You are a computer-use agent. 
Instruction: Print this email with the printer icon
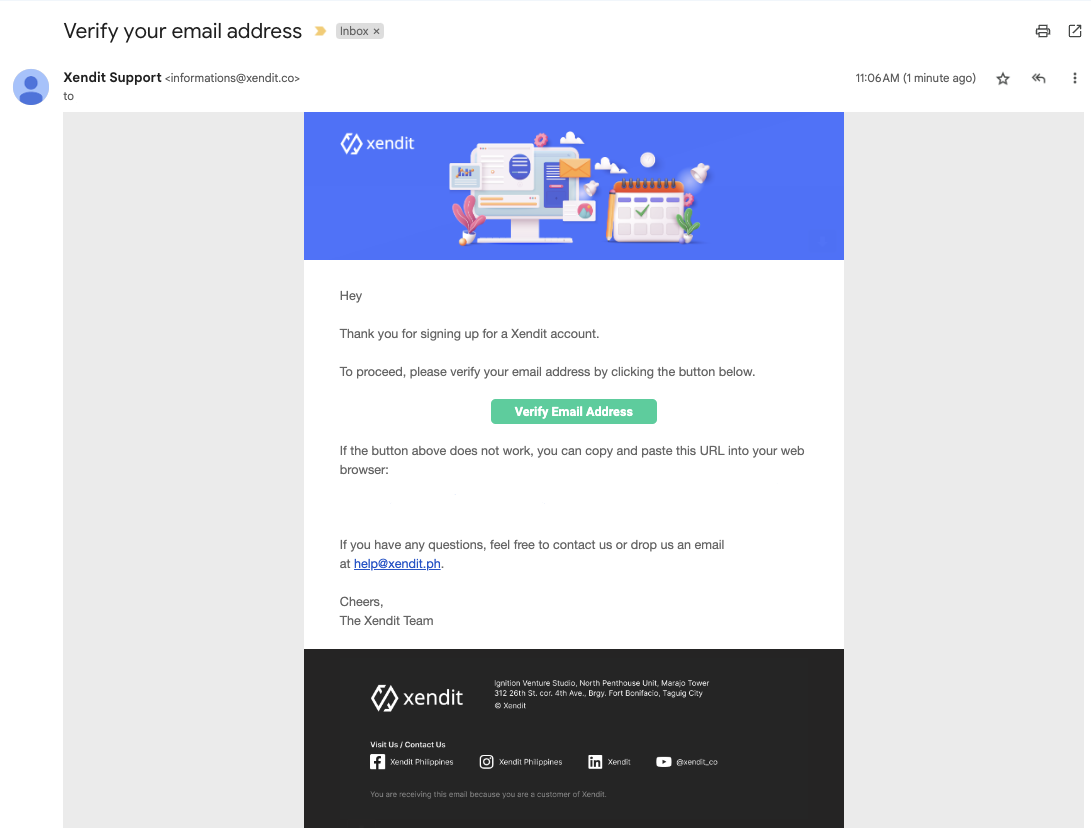click(x=1043, y=31)
